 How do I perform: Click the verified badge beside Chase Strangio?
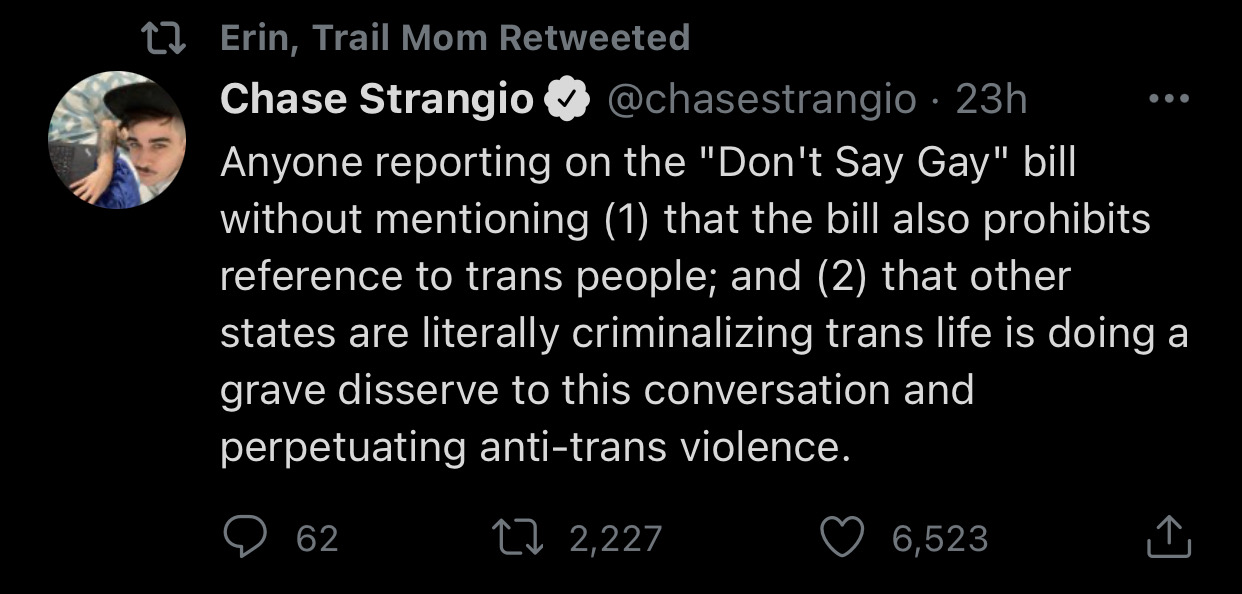coord(565,99)
